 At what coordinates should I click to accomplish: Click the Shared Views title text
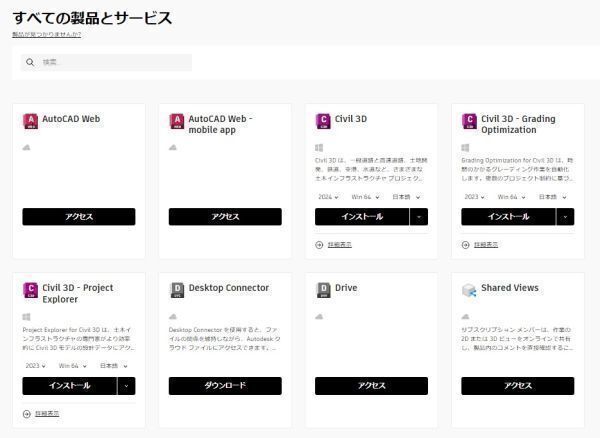[x=510, y=288]
